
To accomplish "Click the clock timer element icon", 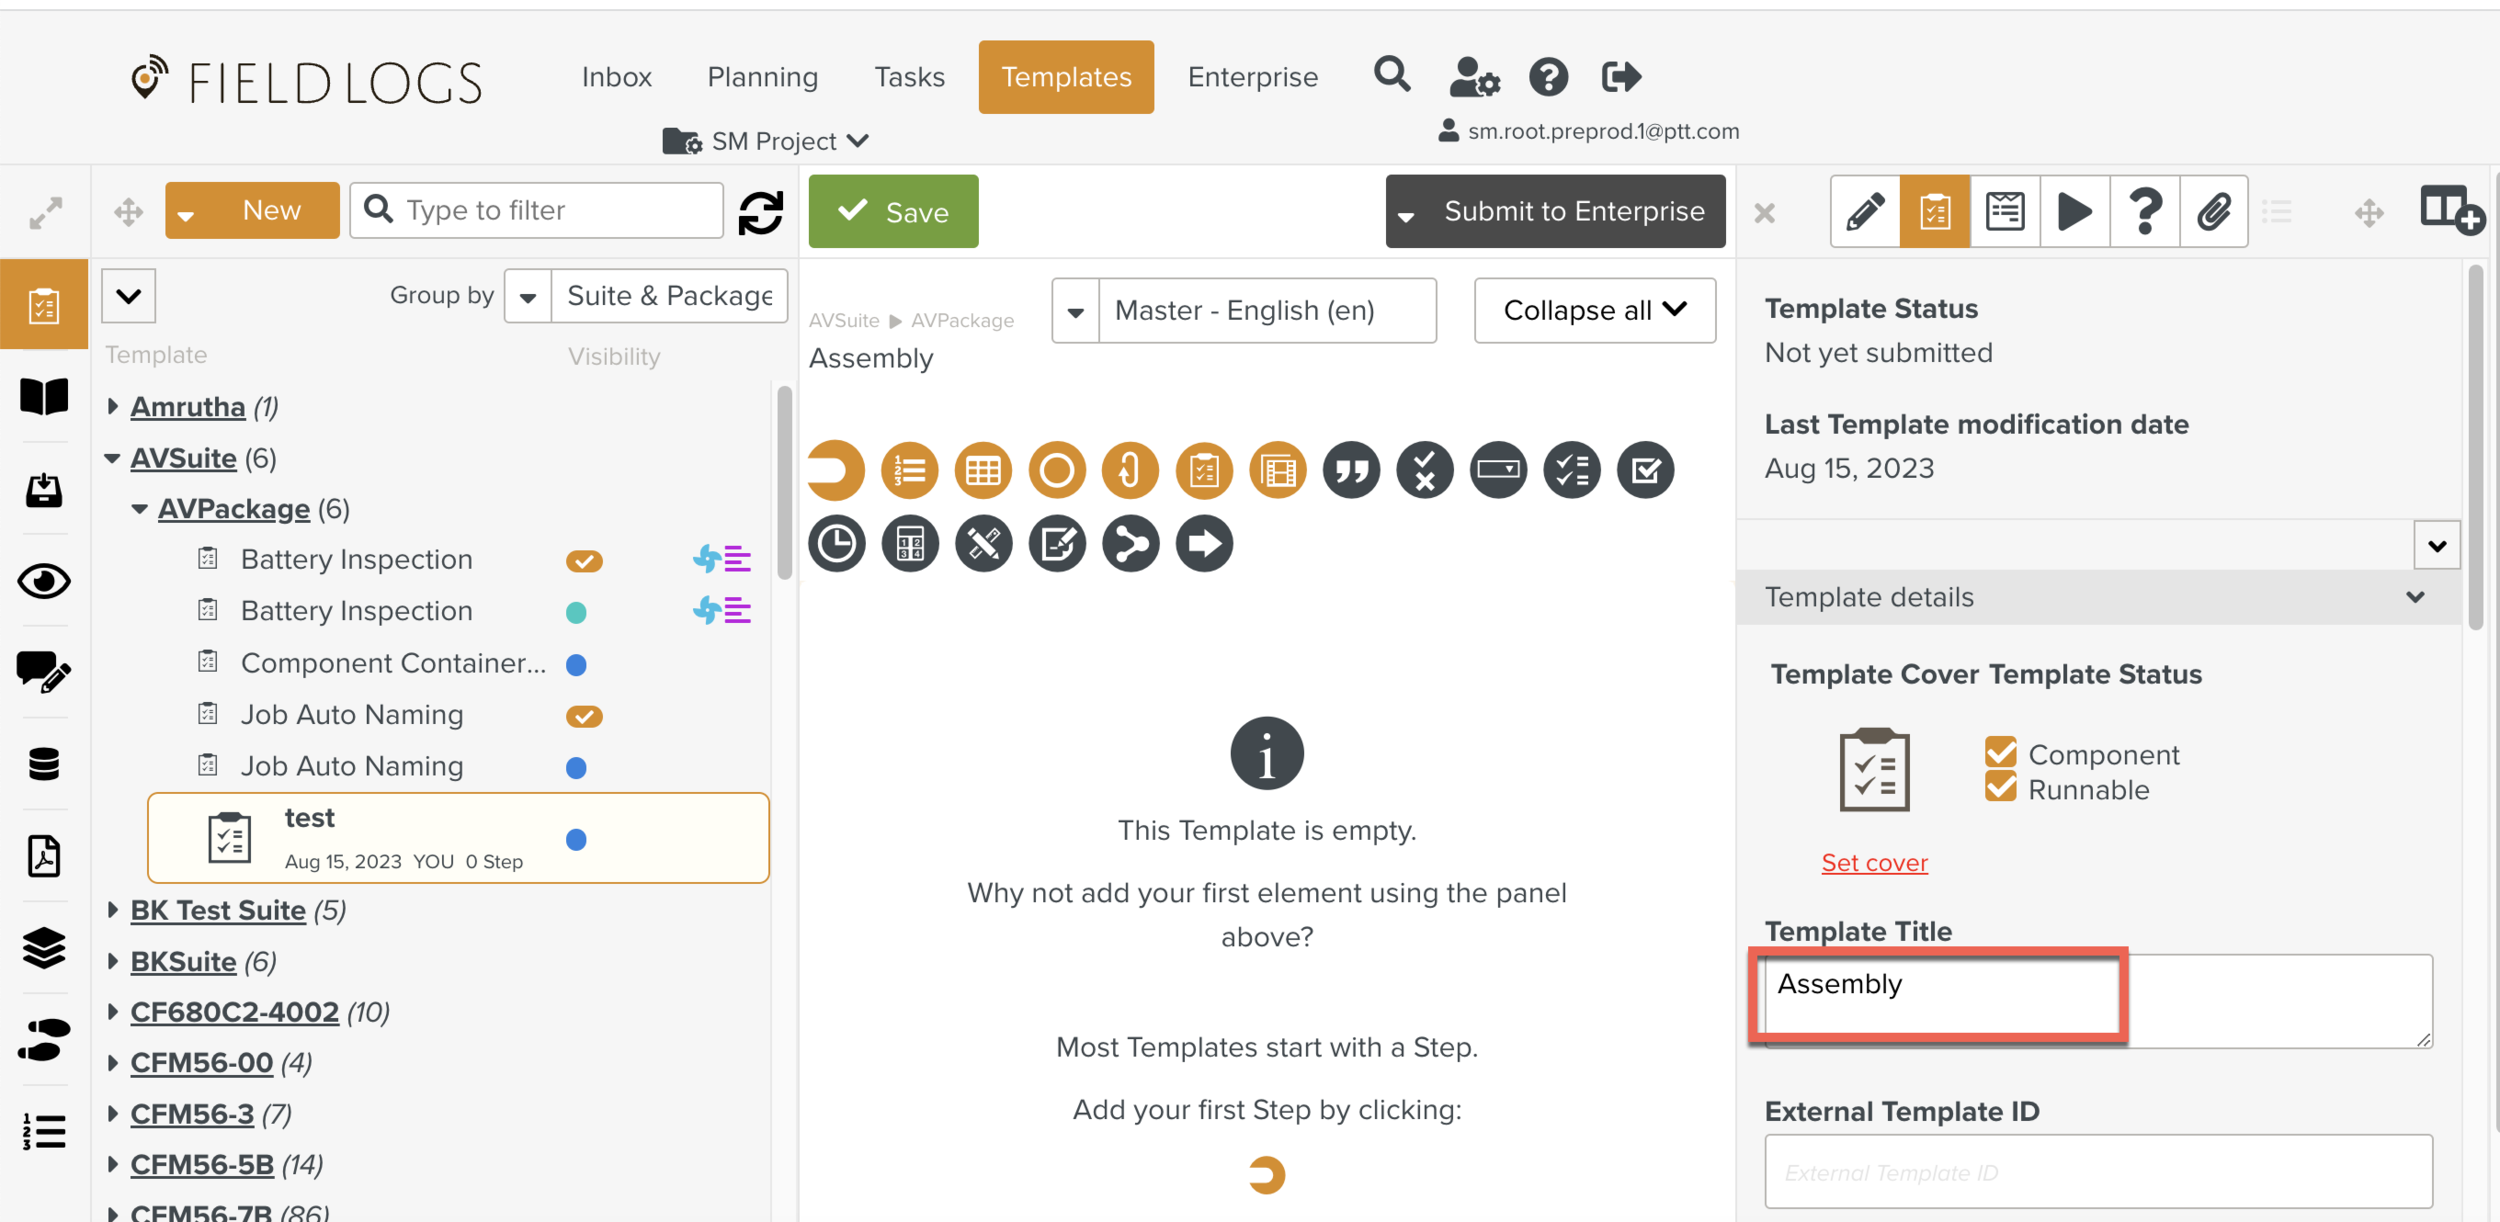I will coord(836,544).
